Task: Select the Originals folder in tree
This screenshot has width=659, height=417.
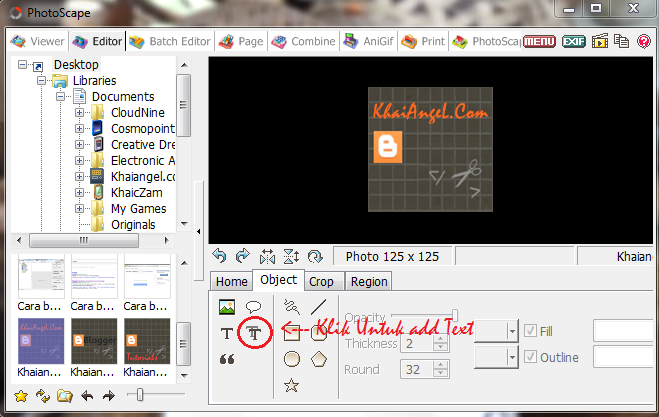Action: pos(133,224)
